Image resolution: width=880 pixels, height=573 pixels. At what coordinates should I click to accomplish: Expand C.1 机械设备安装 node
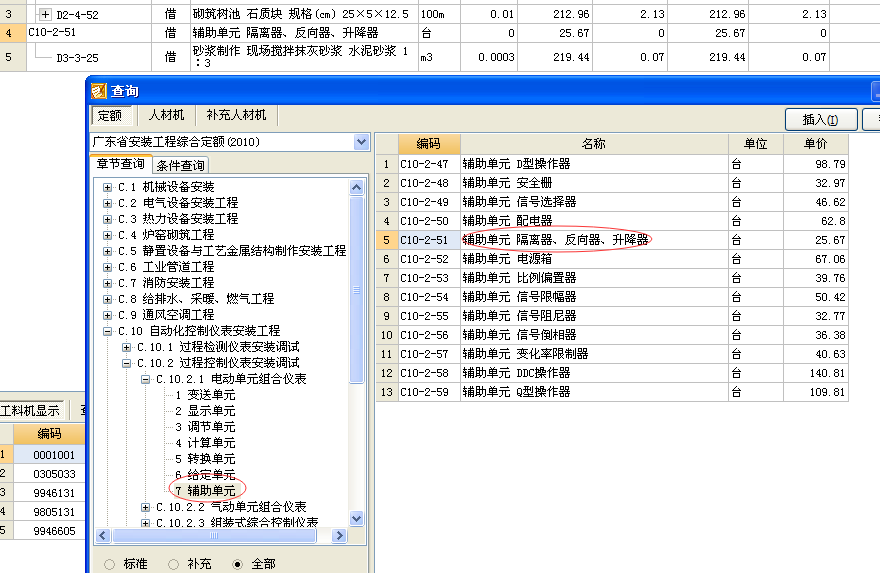[x=107, y=187]
